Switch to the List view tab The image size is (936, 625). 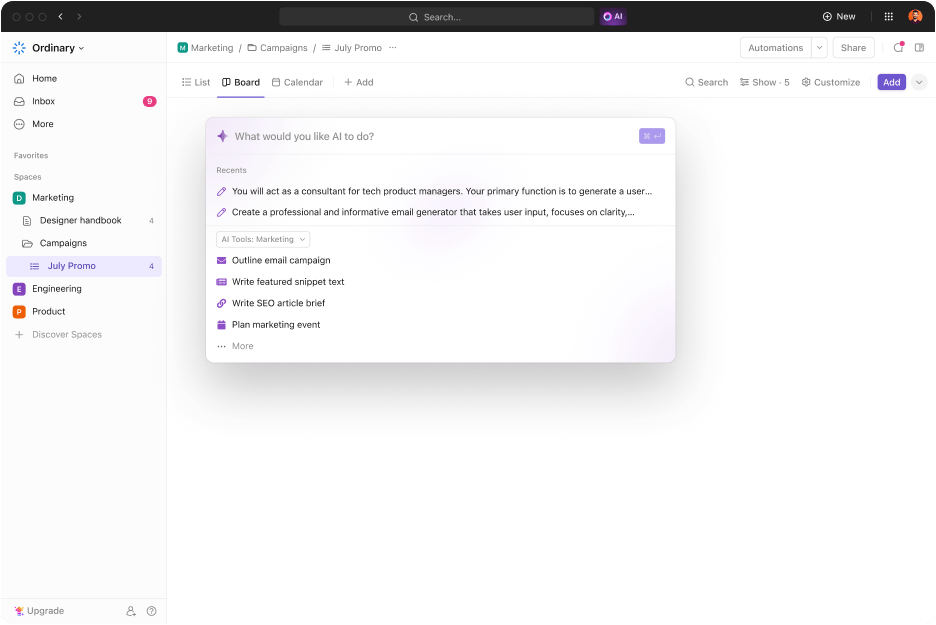tap(195, 82)
